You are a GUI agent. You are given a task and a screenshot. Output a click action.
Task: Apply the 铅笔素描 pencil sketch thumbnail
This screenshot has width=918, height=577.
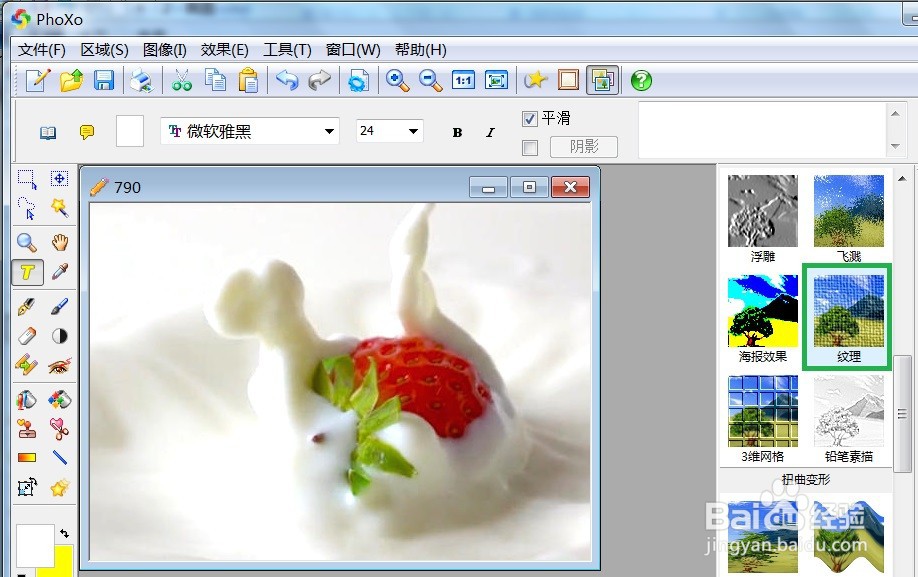pos(848,411)
